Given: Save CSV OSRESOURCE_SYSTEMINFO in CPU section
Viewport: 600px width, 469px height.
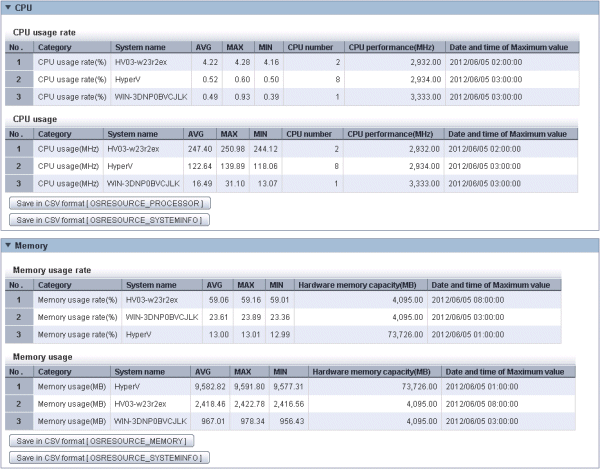Looking at the screenshot, I should (109, 220).
